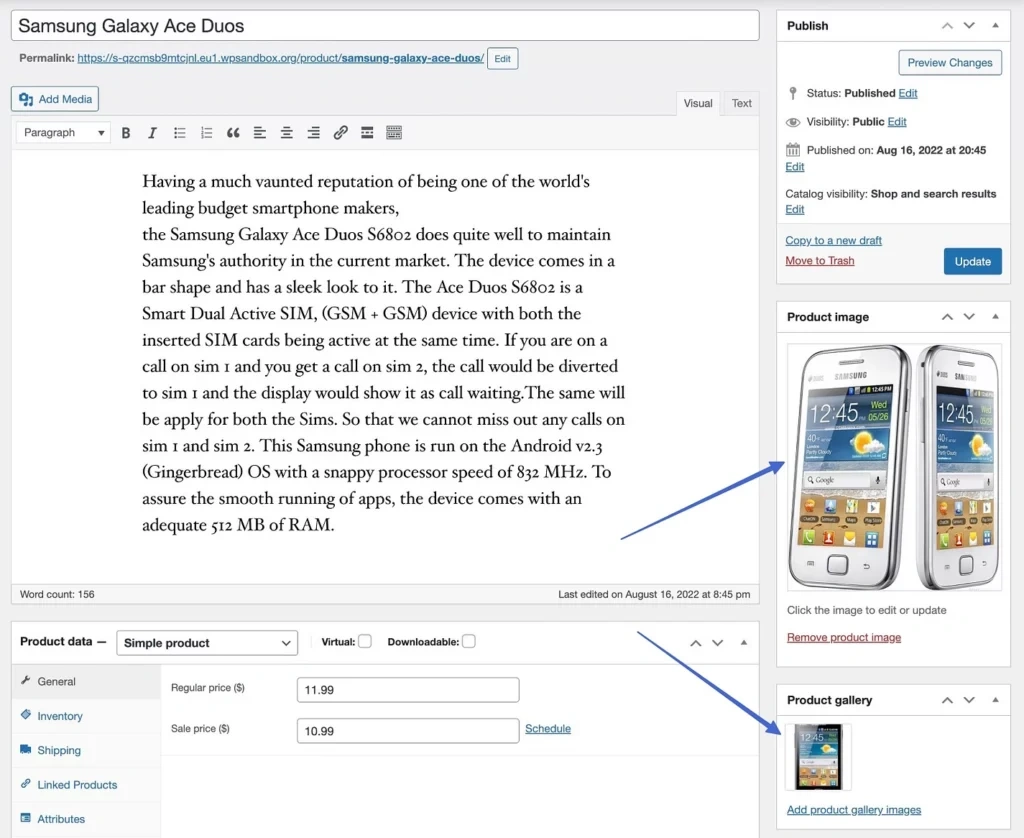
Task: Select the product gallery thumbnail image
Action: [x=819, y=757]
